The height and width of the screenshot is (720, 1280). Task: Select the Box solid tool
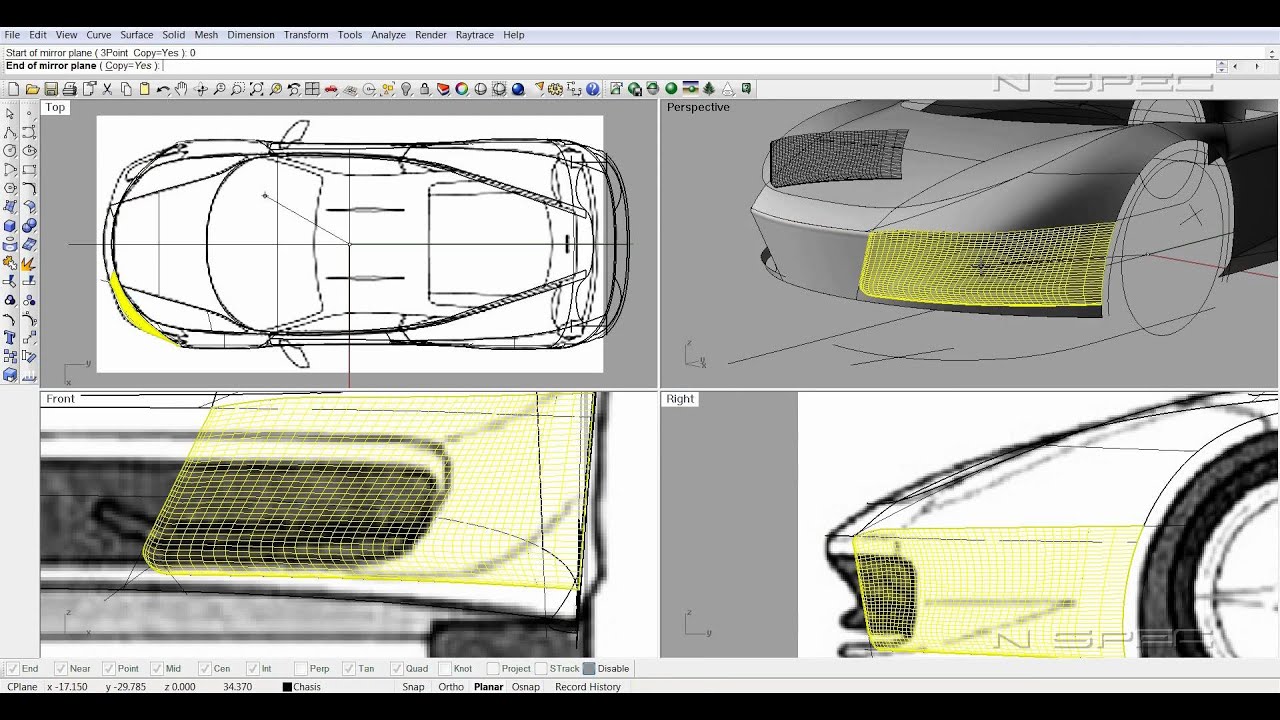[x=10, y=226]
